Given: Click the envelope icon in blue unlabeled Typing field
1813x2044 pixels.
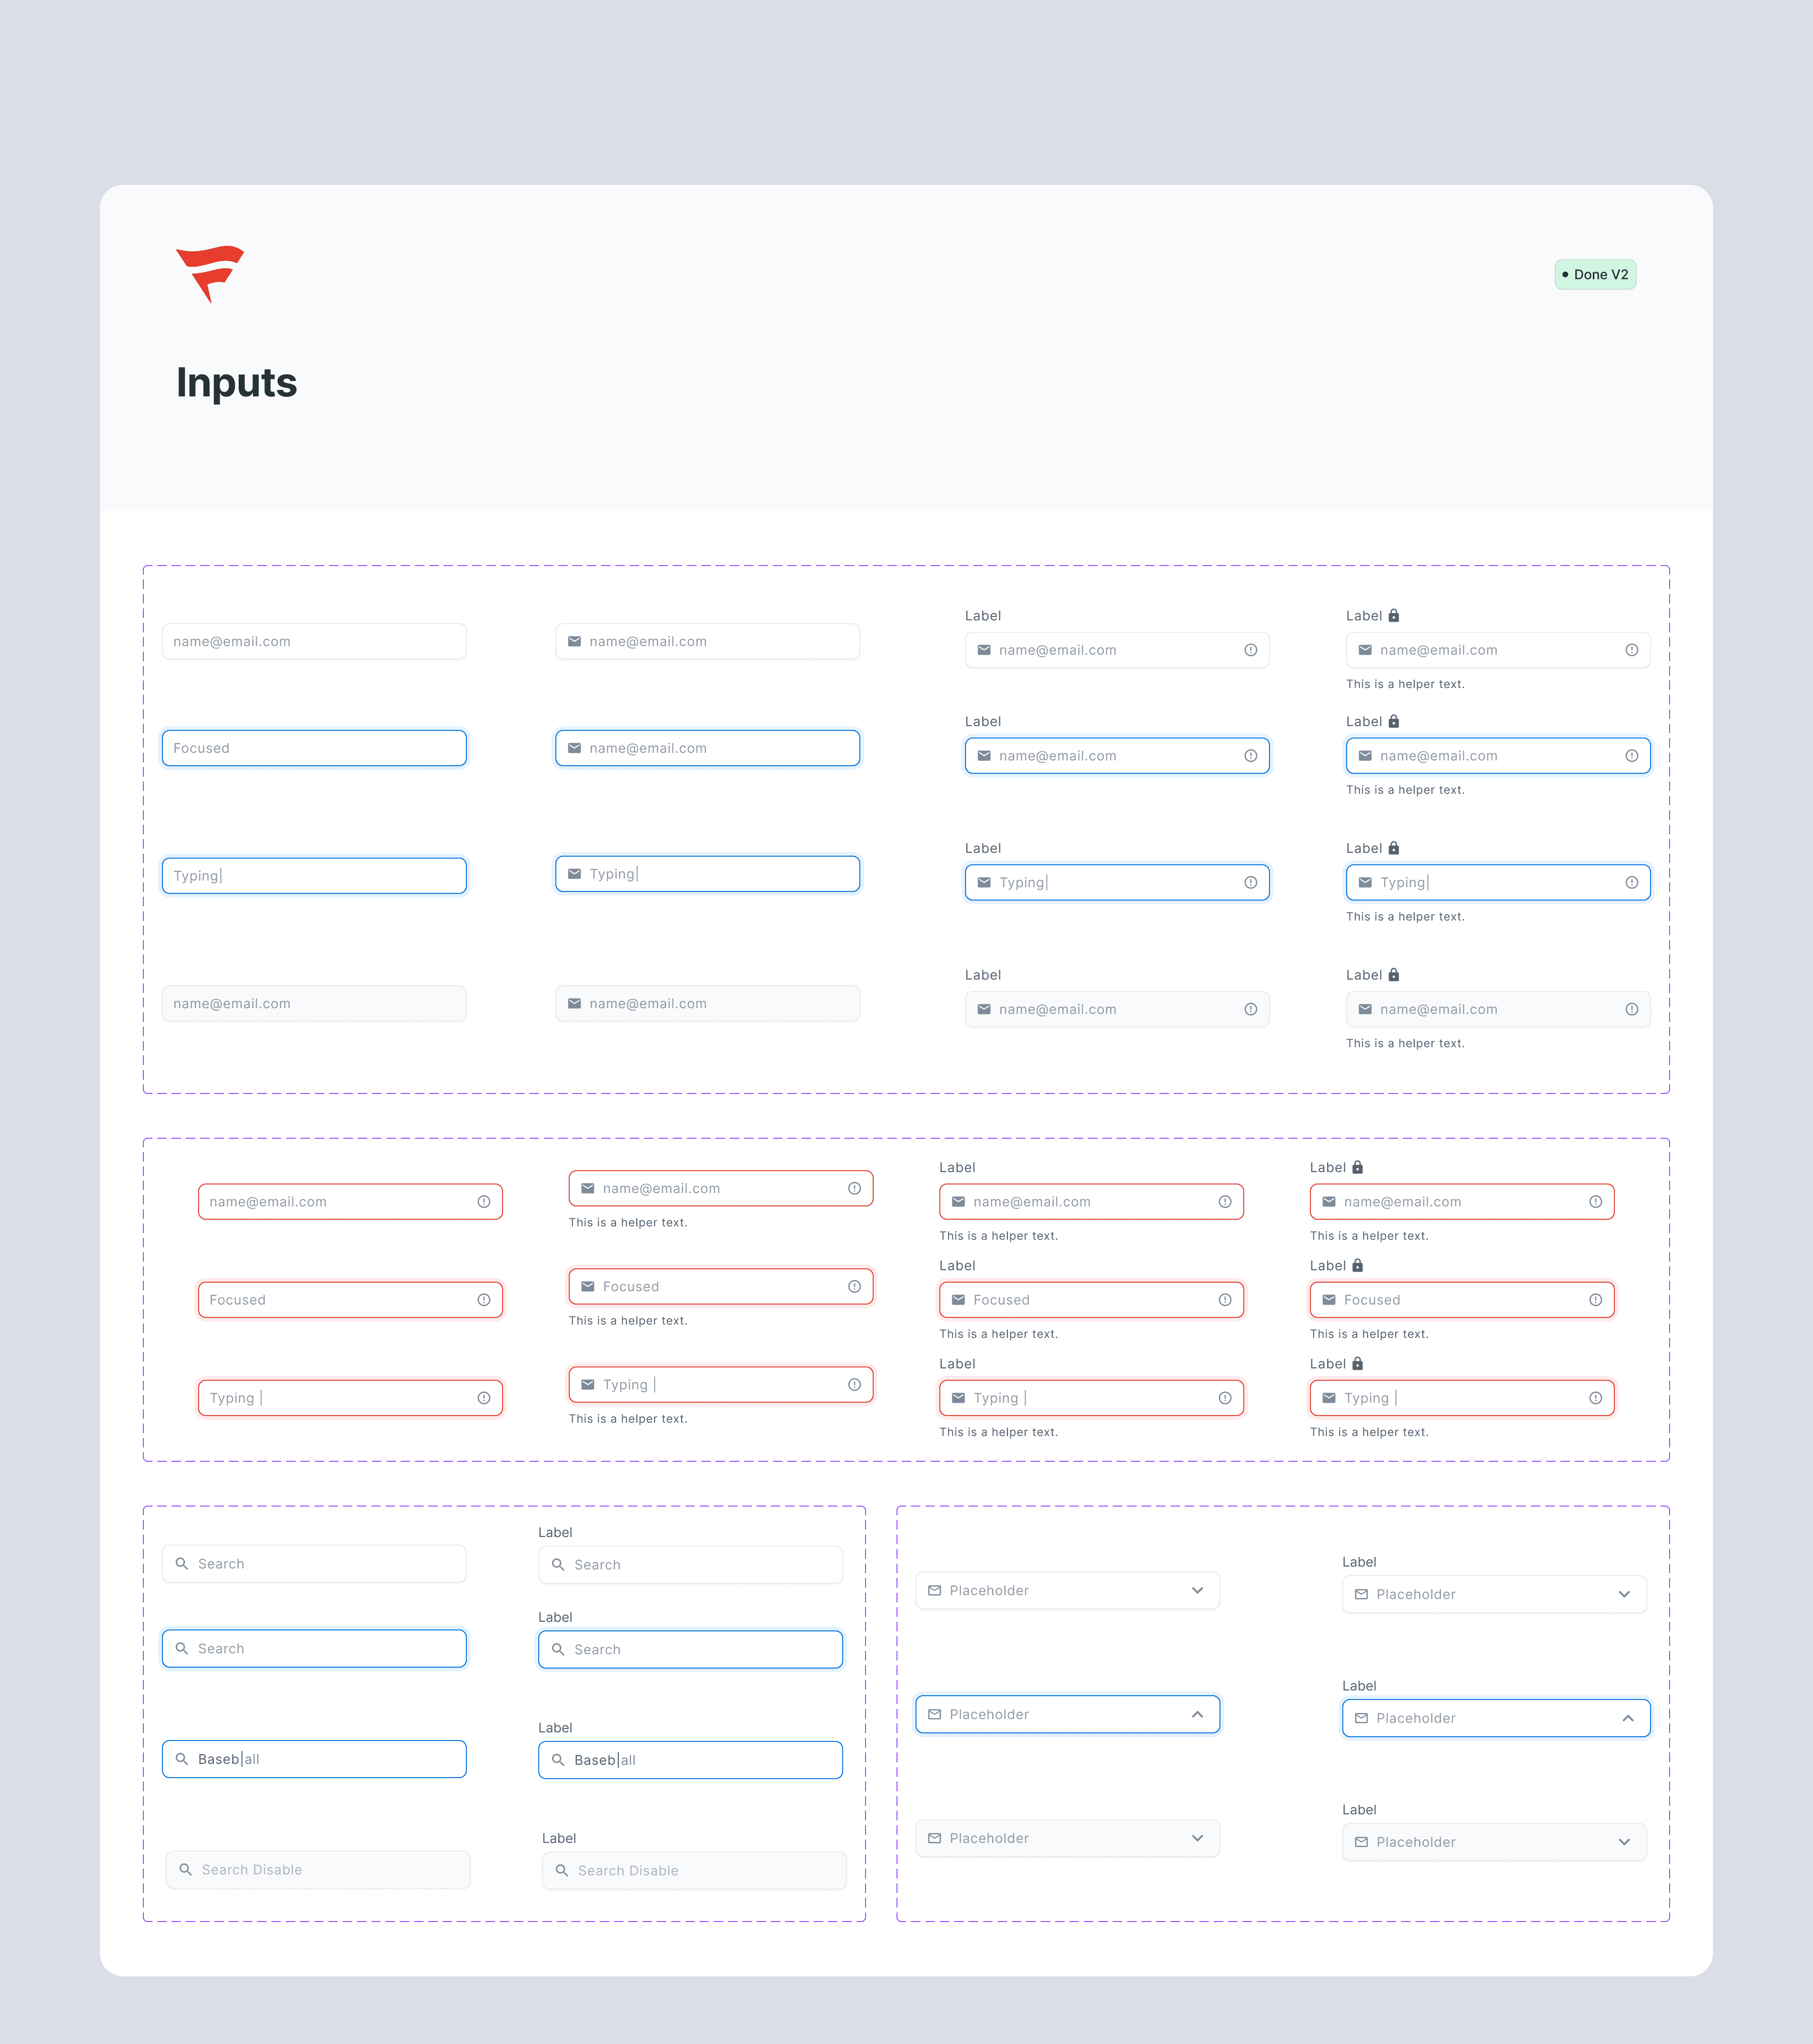Looking at the screenshot, I should coord(575,874).
